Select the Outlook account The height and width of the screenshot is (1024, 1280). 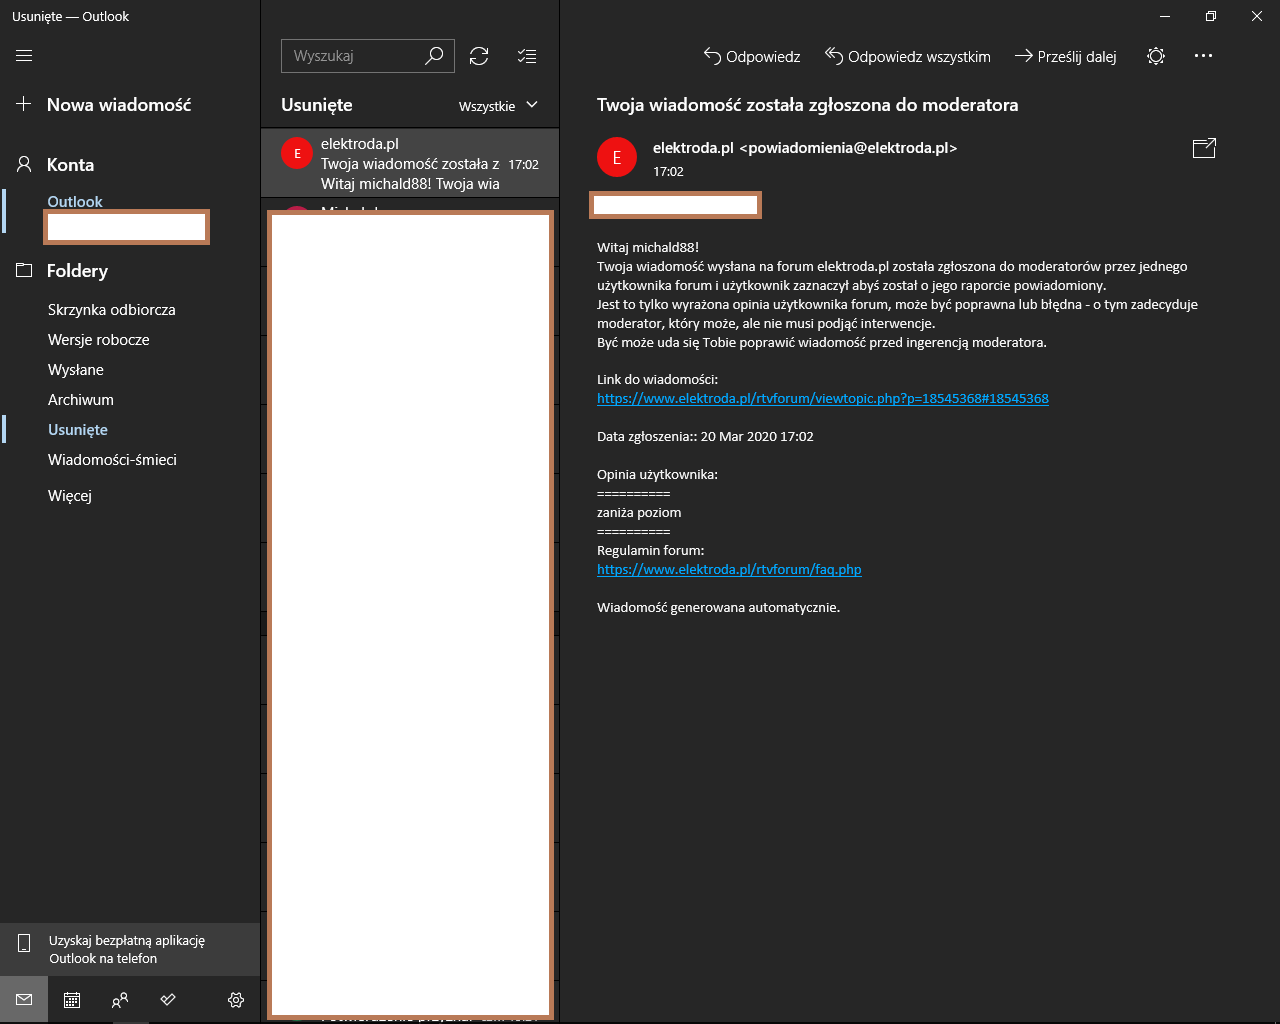click(75, 202)
